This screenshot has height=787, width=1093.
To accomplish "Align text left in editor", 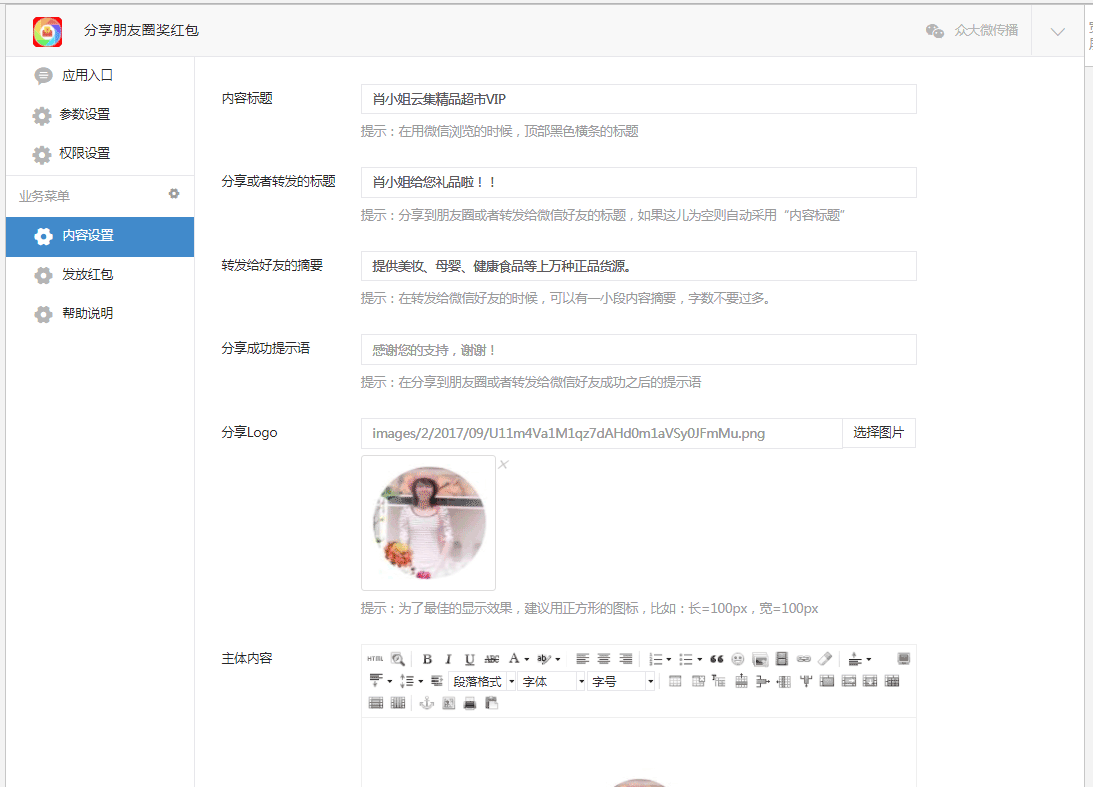I will 583,659.
